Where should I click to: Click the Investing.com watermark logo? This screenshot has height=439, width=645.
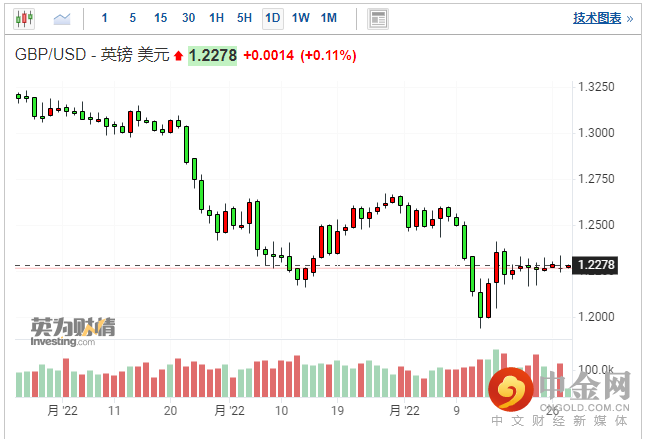[x=64, y=332]
